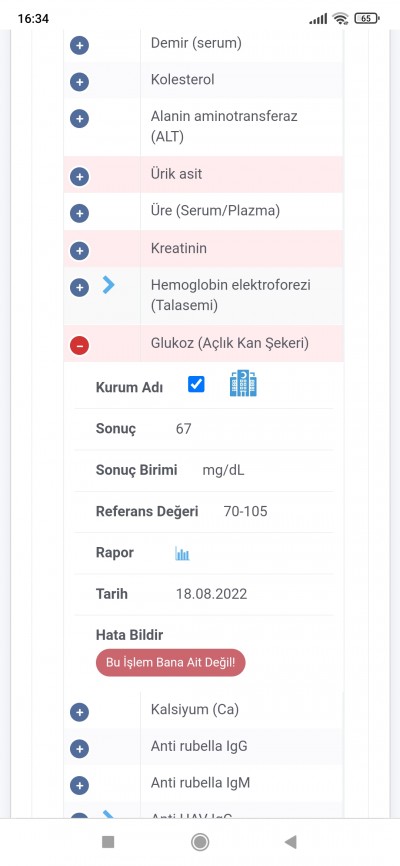The width and height of the screenshot is (400, 866).
Task: Expand the Anti rubella IgG row
Action: (x=80, y=749)
